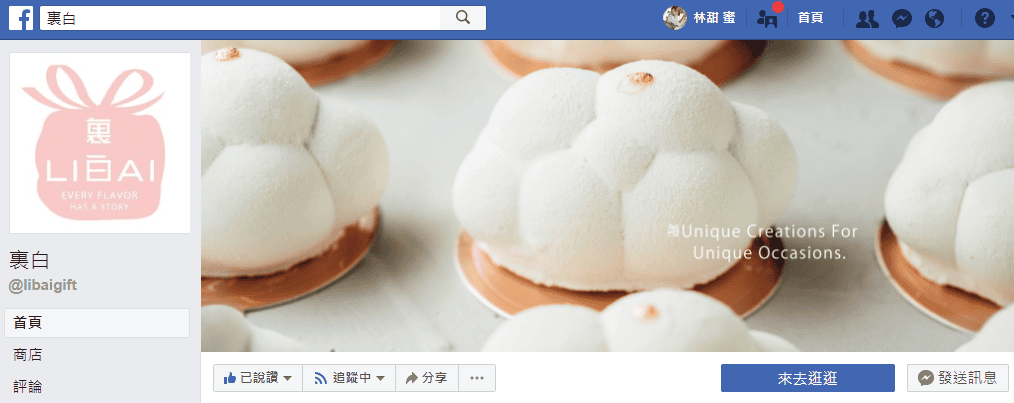Toggle the 追蹤中 following button

pyautogui.click(x=349, y=378)
